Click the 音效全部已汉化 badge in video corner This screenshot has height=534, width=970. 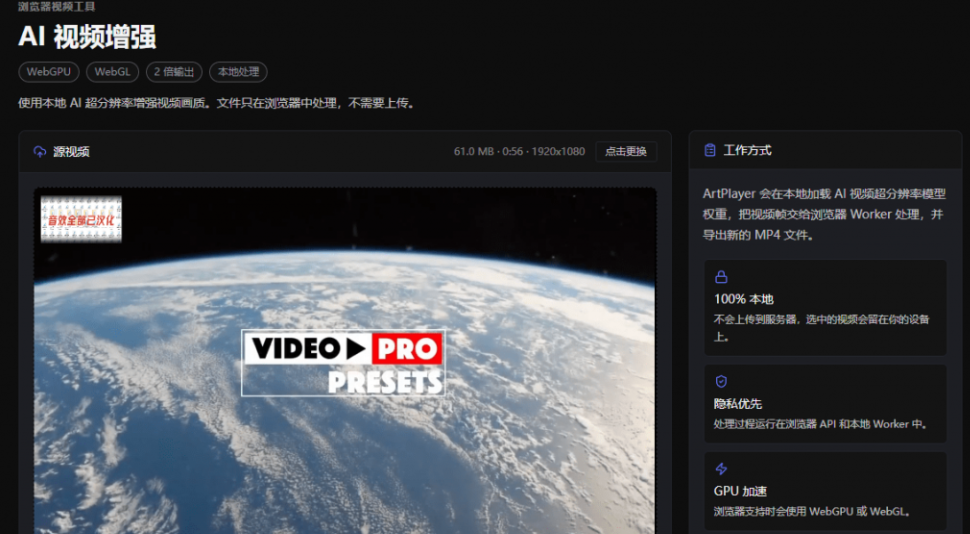[81, 220]
